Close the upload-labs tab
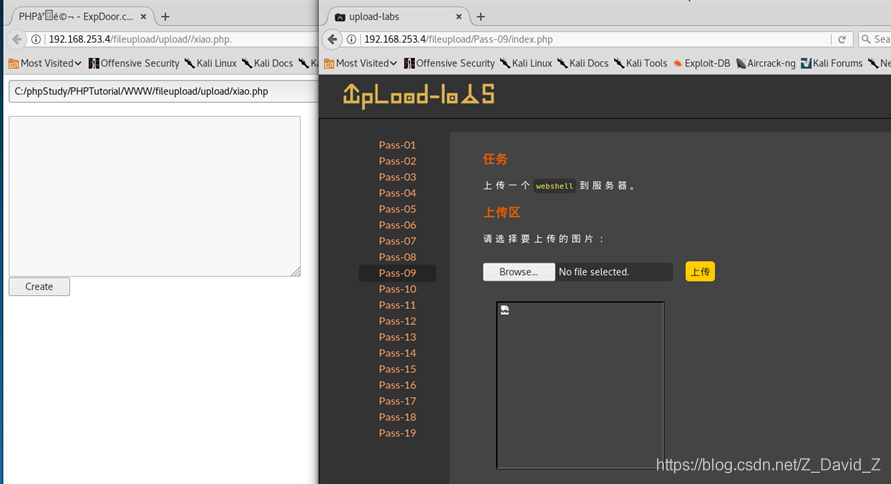This screenshot has height=484, width=891. [459, 16]
